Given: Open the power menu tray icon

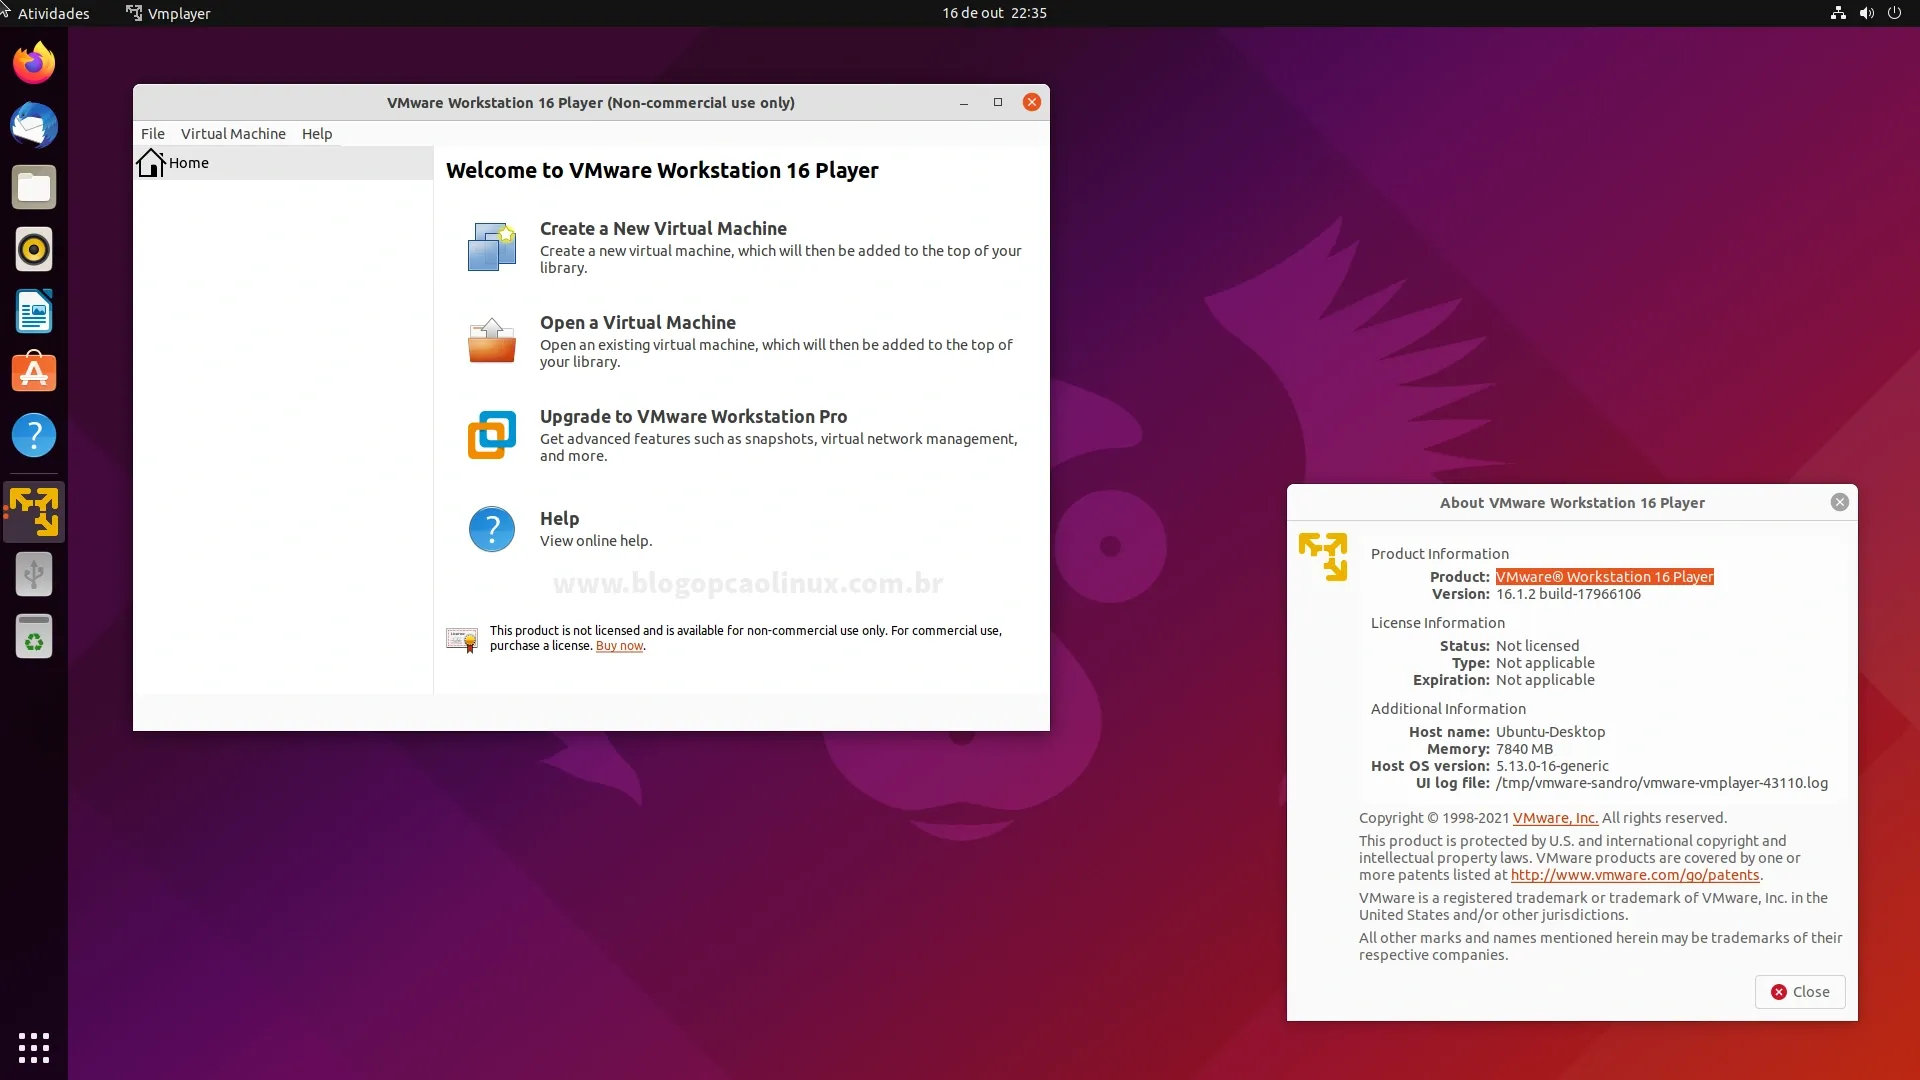Looking at the screenshot, I should tap(1894, 13).
